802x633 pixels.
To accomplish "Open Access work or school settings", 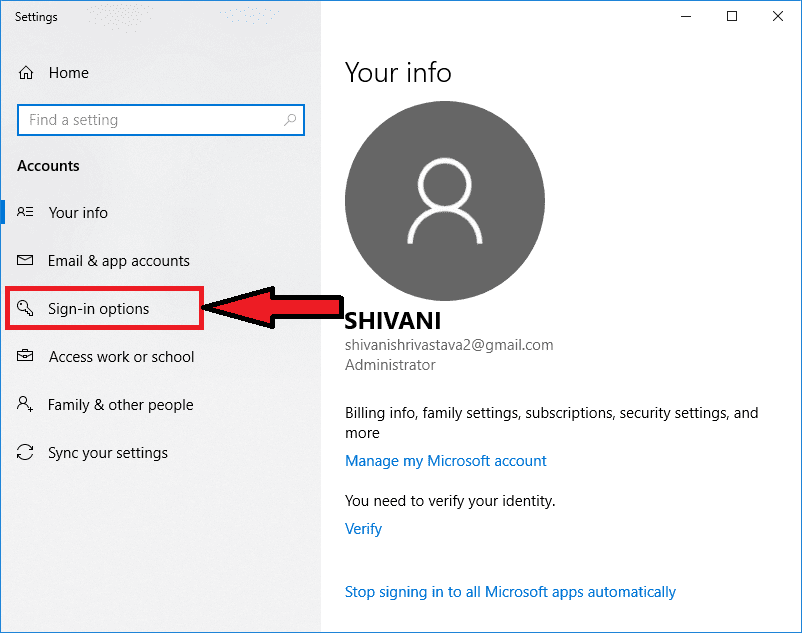I will pyautogui.click(x=121, y=356).
